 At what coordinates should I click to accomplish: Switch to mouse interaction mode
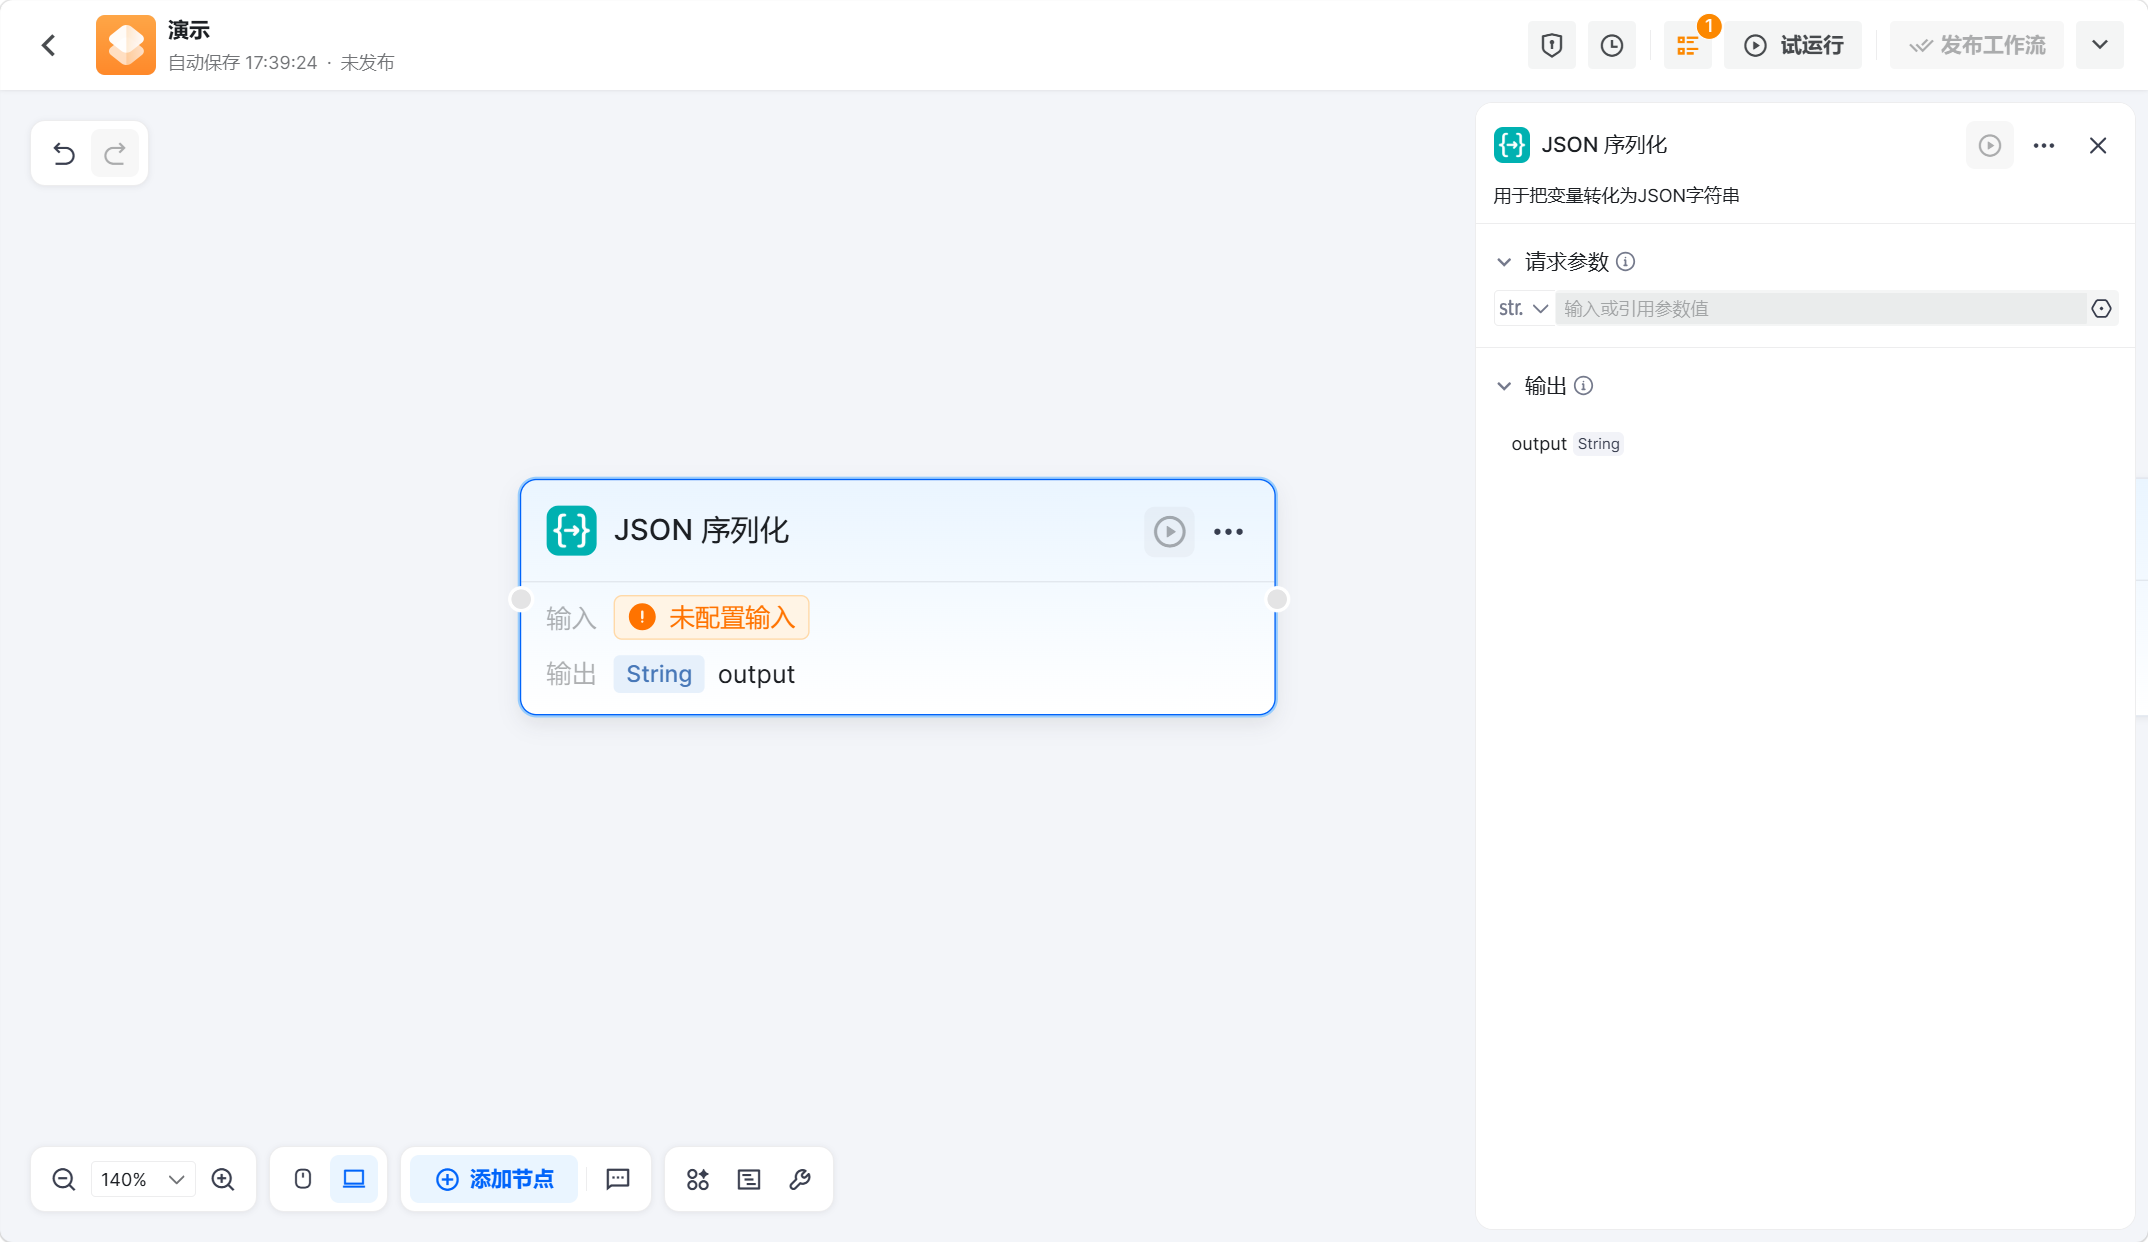303,1179
